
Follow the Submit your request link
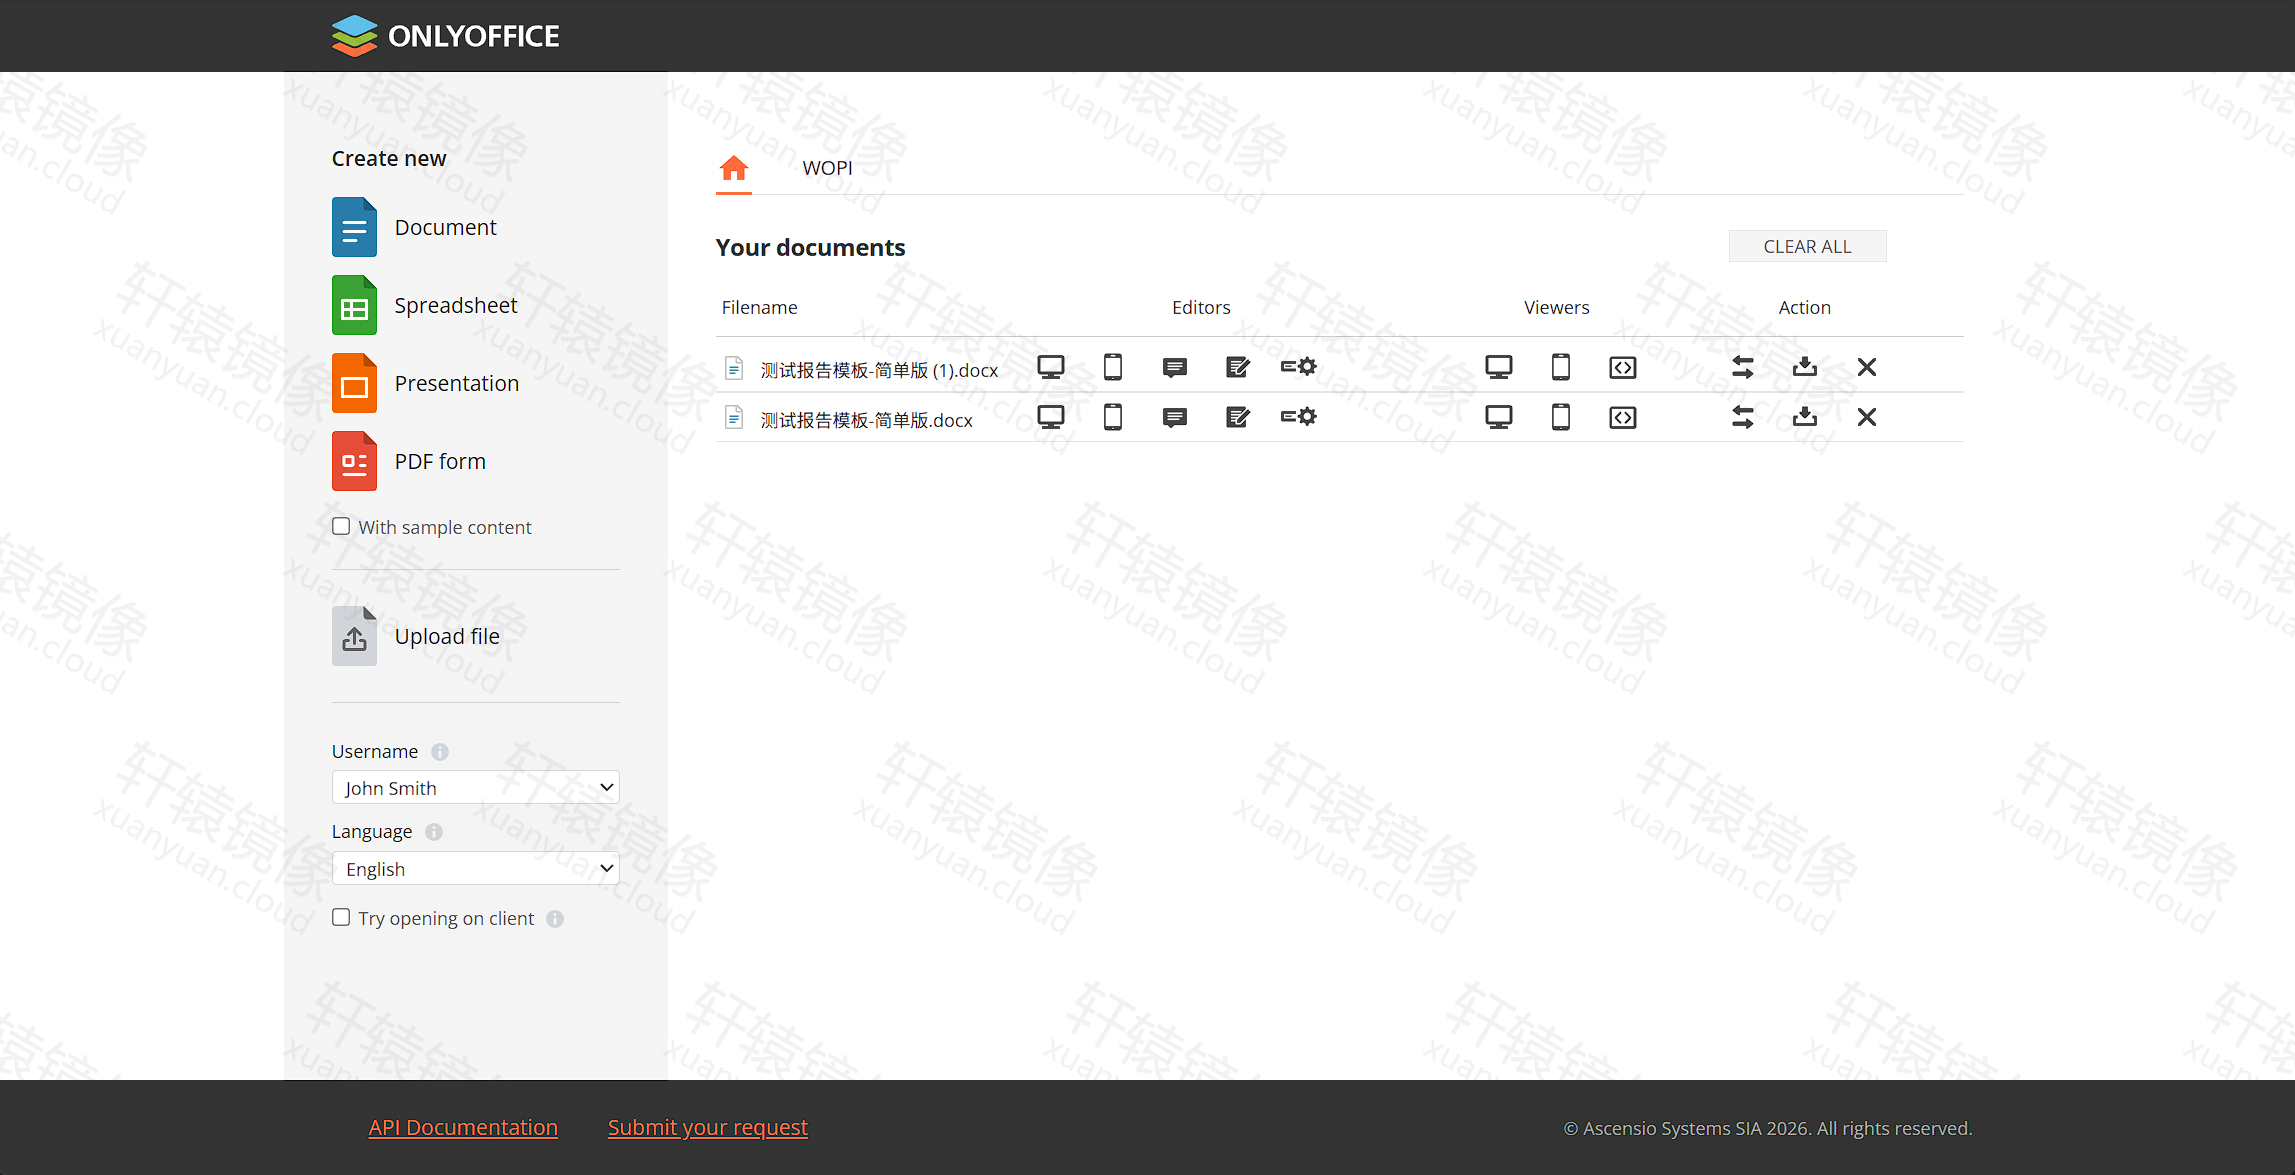(x=708, y=1127)
